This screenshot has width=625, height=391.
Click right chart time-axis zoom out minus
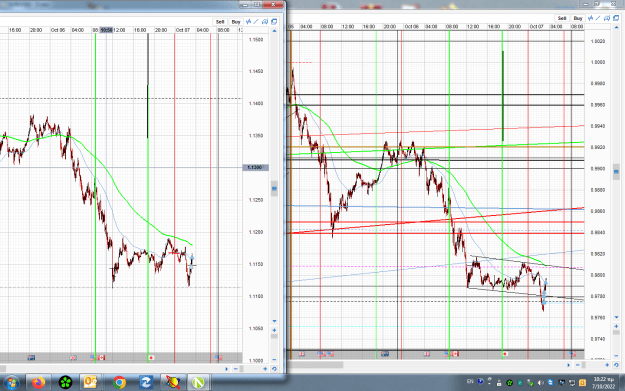(578, 365)
